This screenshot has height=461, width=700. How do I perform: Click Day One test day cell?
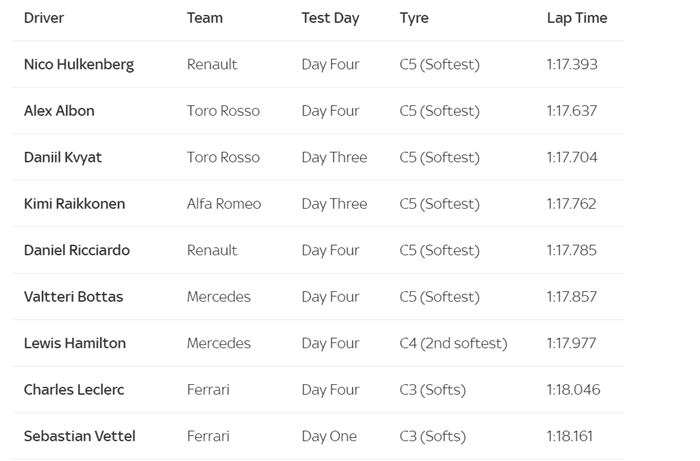coord(329,436)
